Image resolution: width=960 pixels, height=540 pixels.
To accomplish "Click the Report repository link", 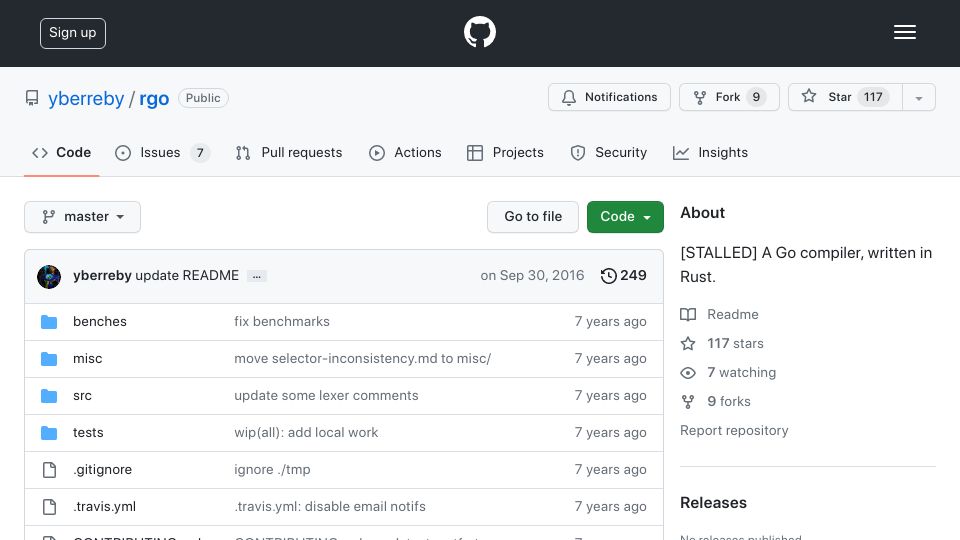I will [x=734, y=430].
